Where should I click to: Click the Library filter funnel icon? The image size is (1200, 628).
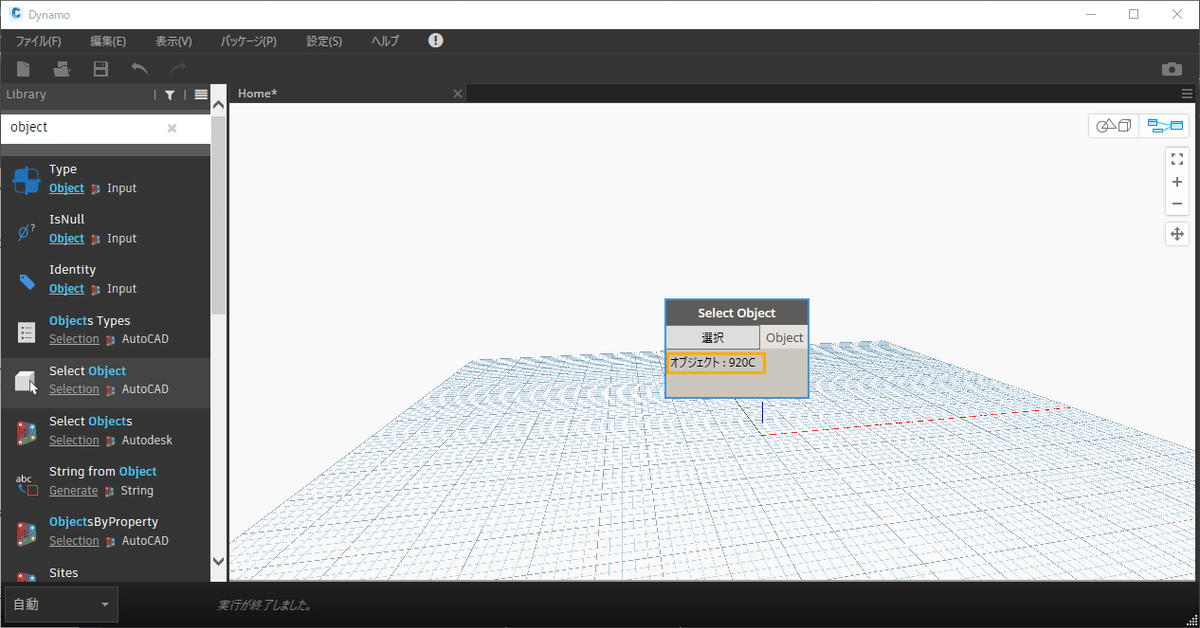click(170, 95)
